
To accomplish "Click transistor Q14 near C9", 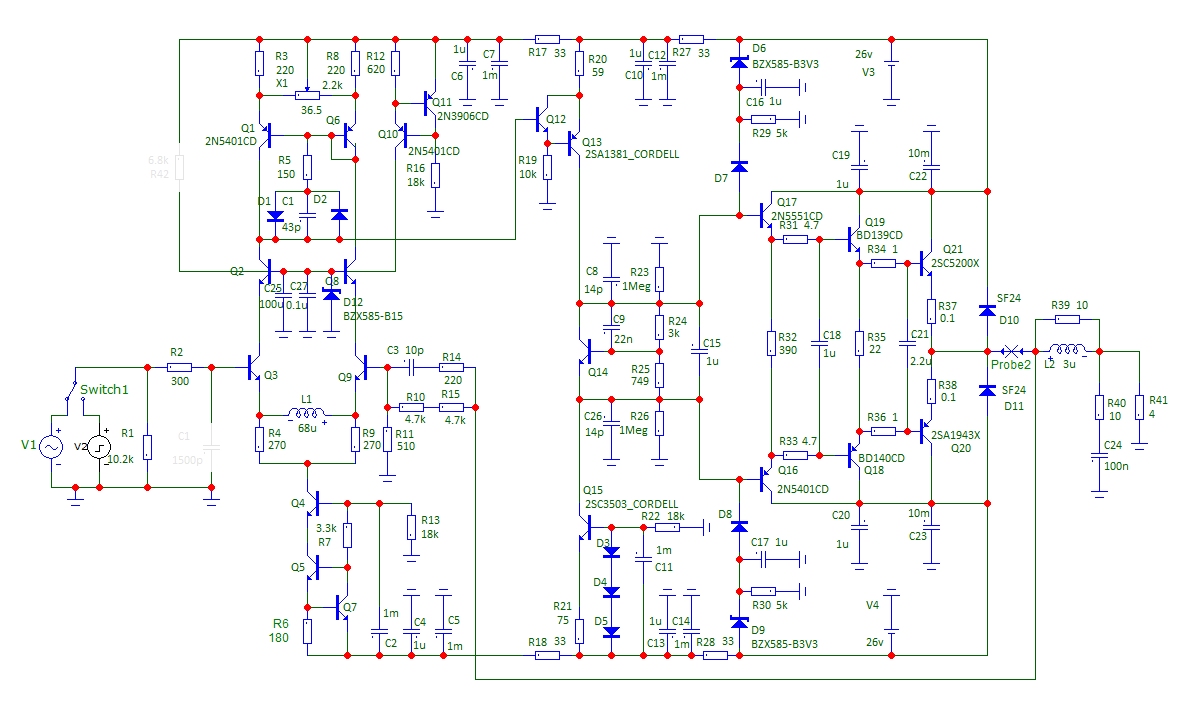I will pyautogui.click(x=585, y=351).
